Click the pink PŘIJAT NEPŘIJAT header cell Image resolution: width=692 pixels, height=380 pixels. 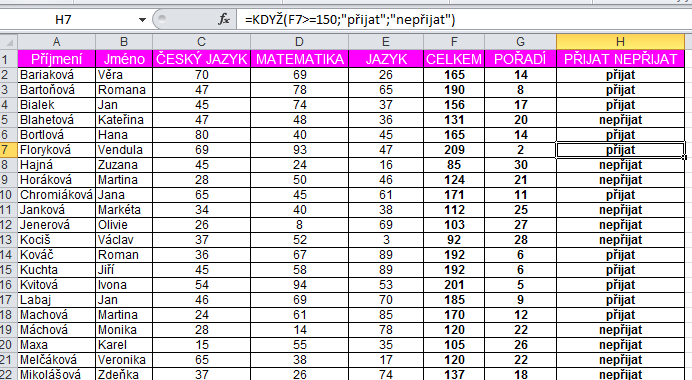pyautogui.click(x=620, y=59)
